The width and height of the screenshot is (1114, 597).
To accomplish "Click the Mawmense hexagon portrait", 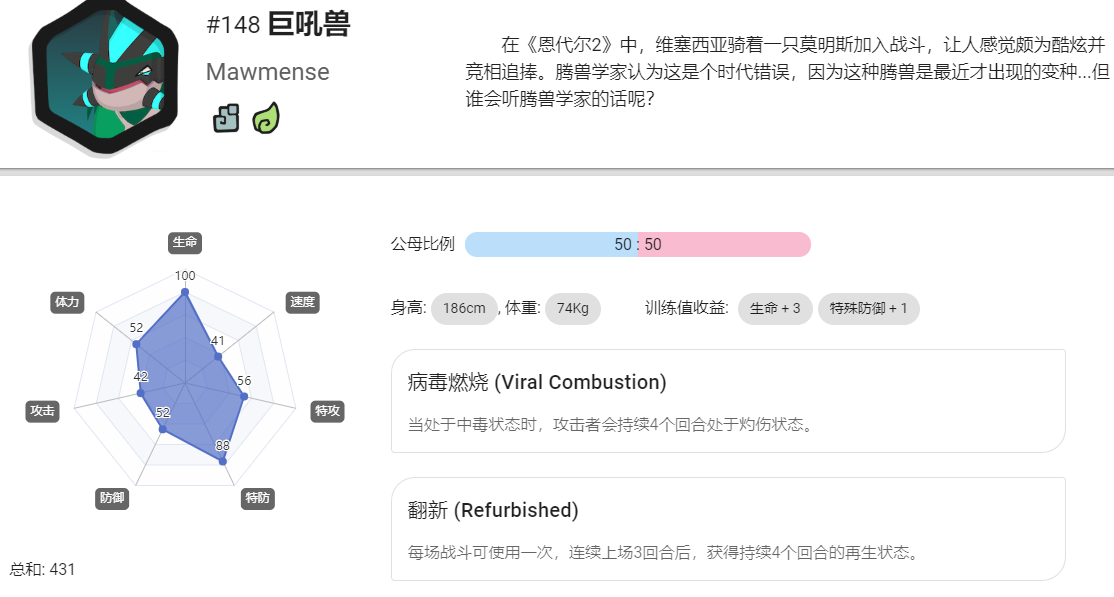I will pyautogui.click(x=105, y=77).
